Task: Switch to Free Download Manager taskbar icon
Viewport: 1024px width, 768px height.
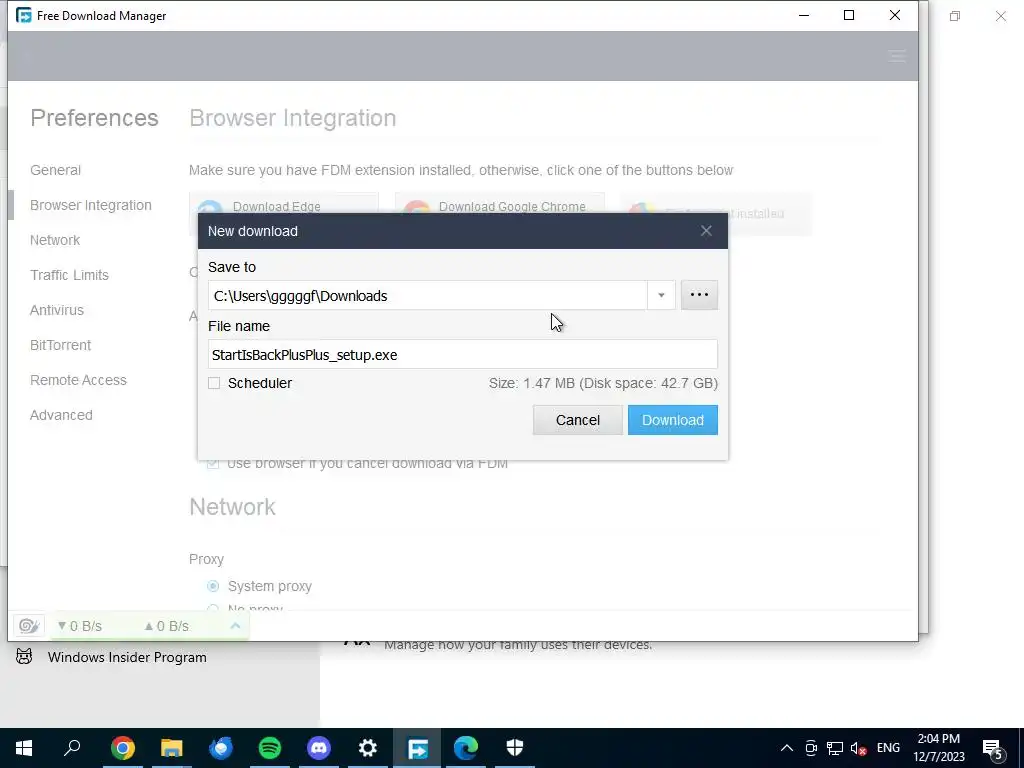Action: (417, 748)
